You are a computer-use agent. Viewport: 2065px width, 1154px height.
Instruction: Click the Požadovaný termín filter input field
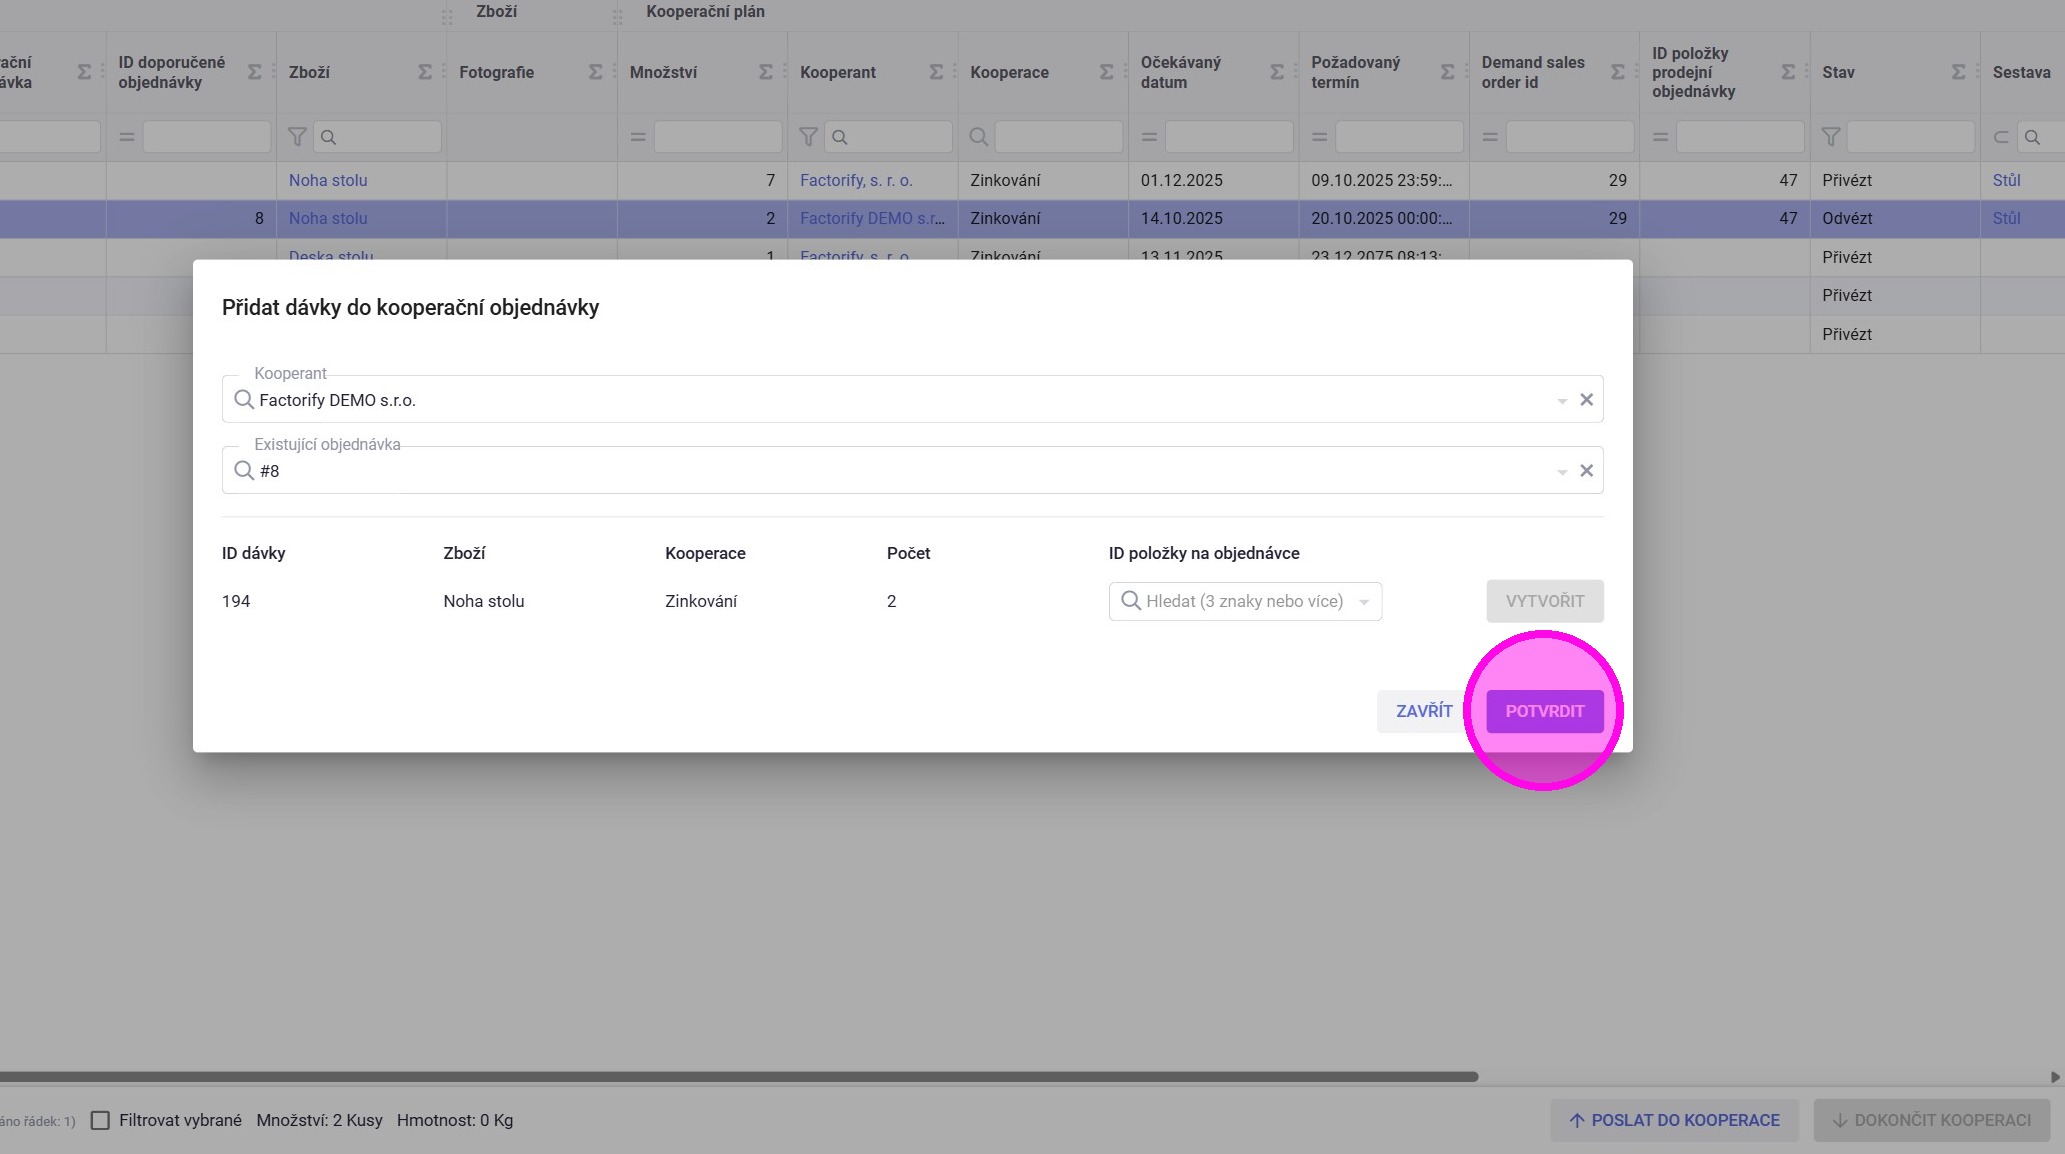coord(1398,137)
